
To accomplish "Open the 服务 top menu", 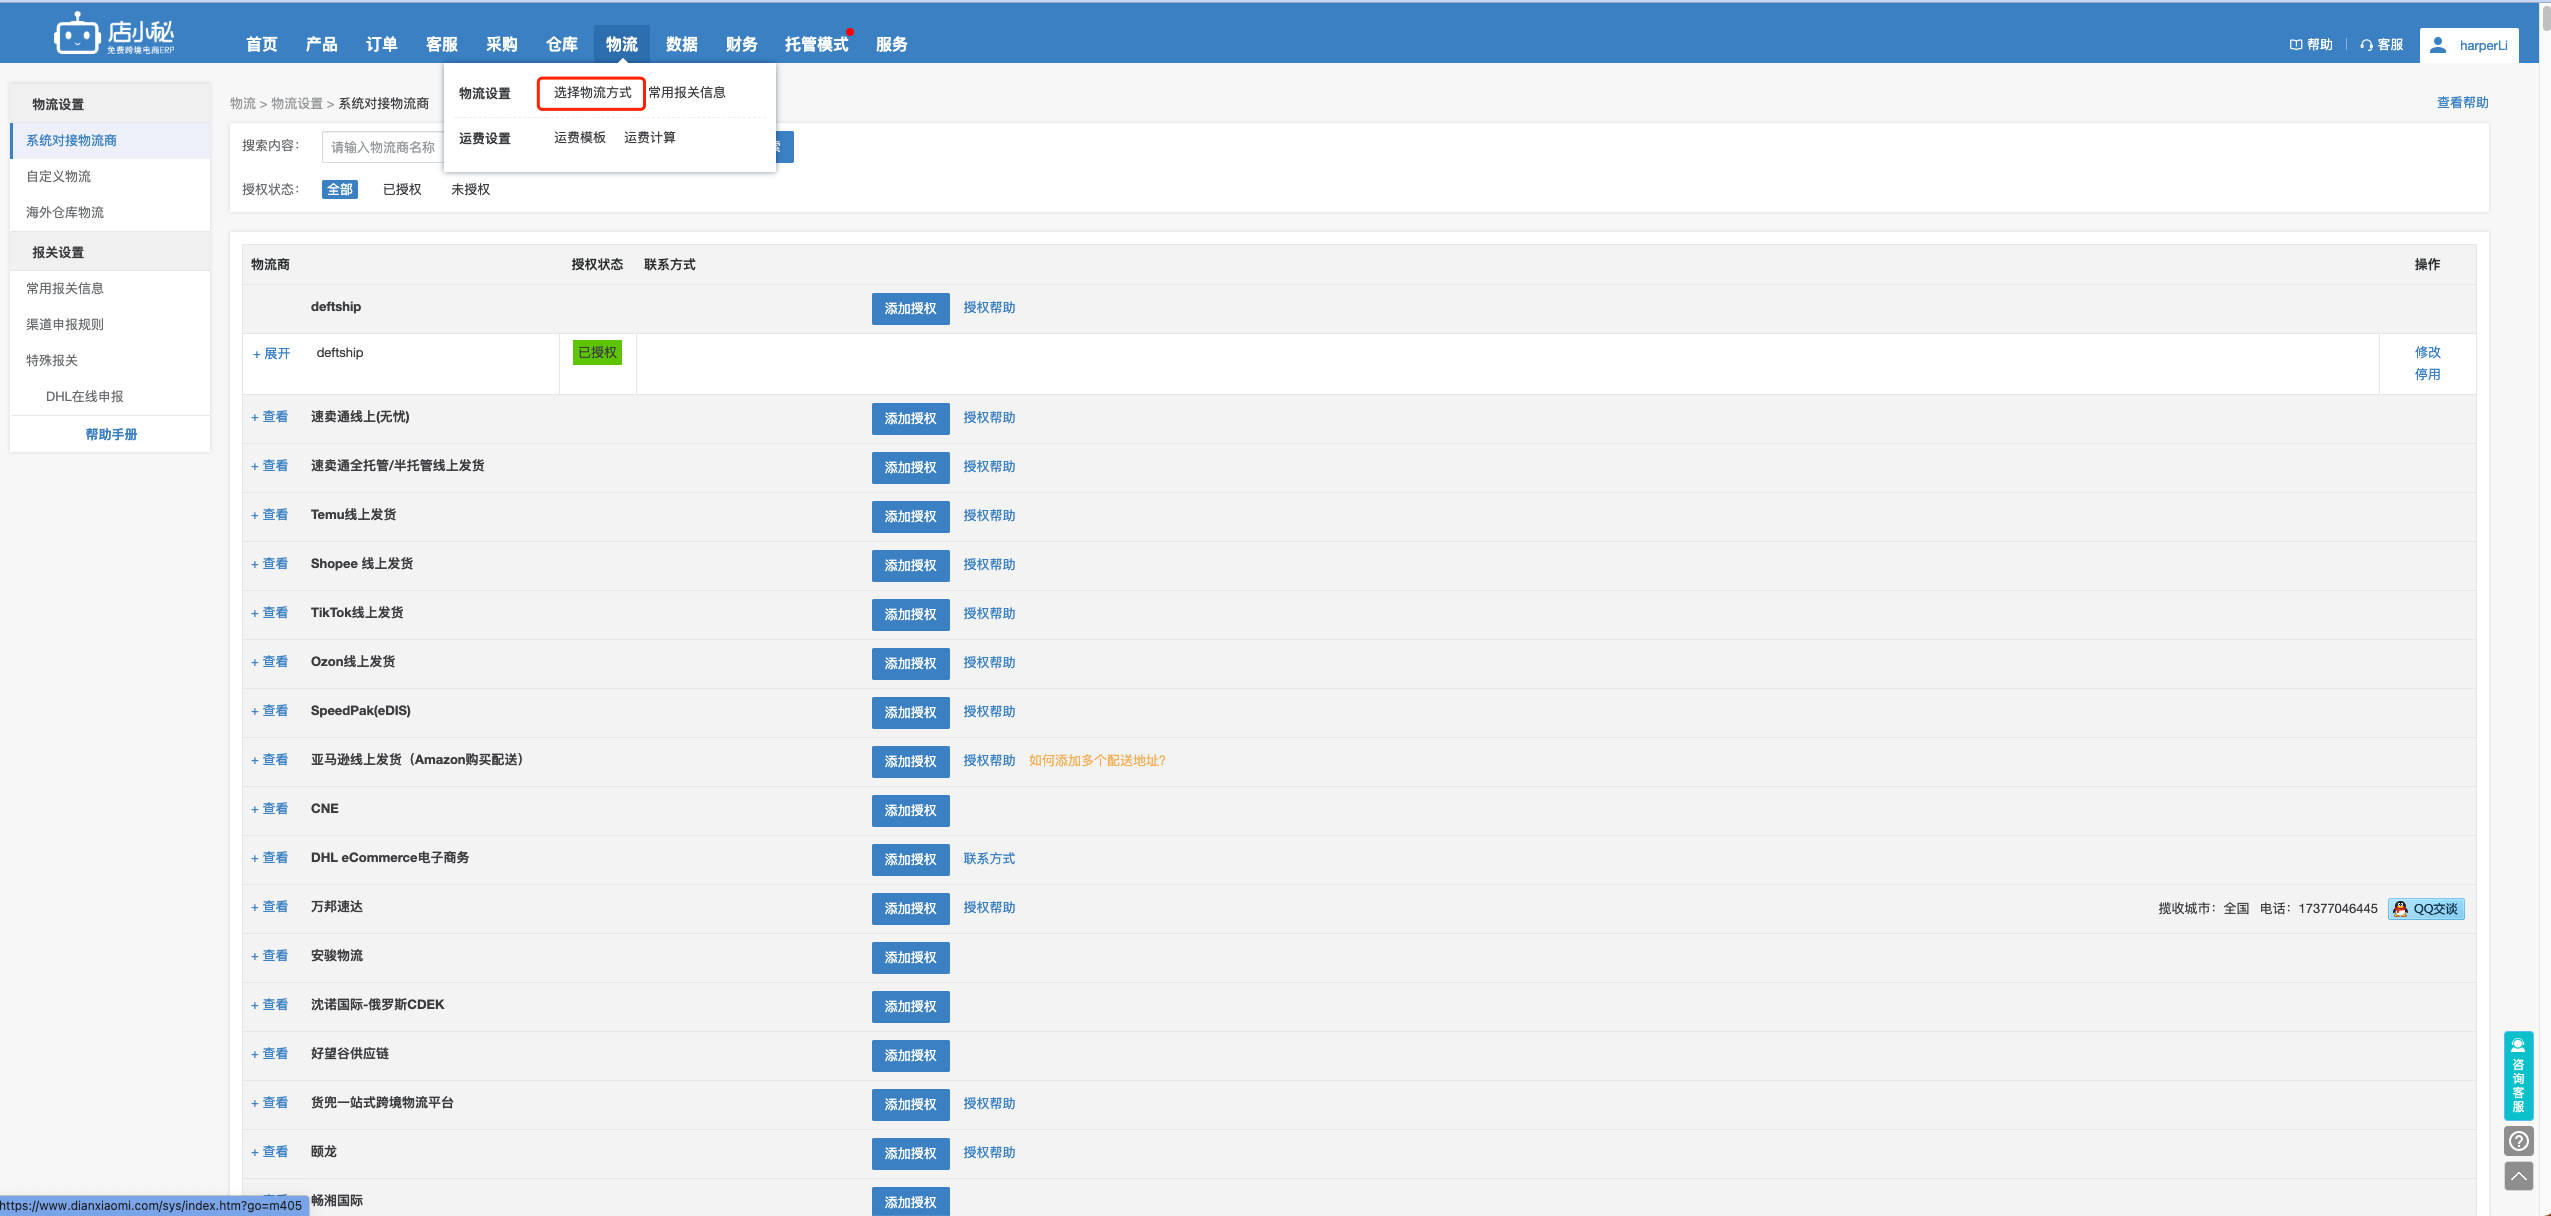I will (x=891, y=44).
